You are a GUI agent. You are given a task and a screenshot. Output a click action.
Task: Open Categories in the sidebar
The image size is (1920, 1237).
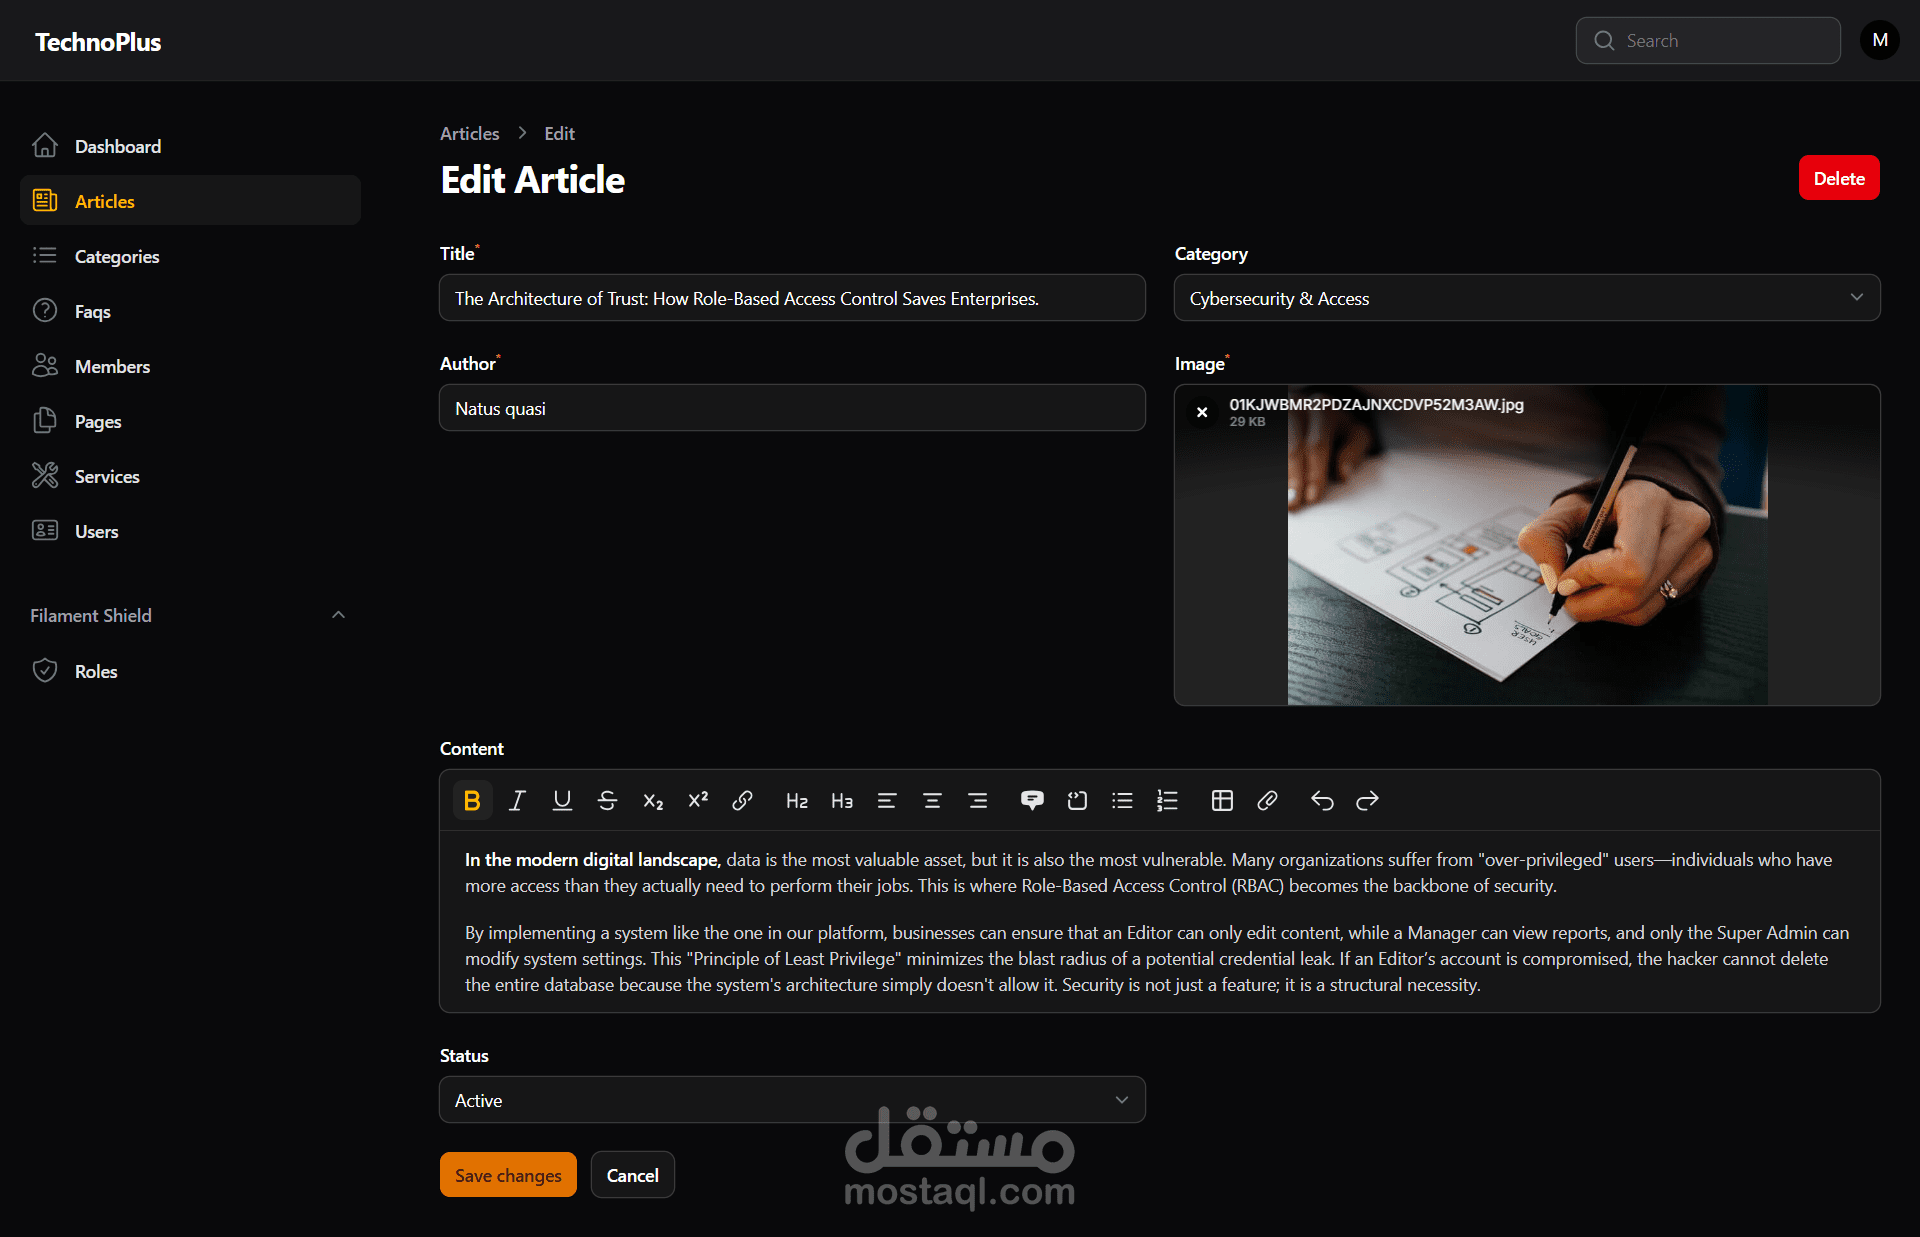point(117,256)
